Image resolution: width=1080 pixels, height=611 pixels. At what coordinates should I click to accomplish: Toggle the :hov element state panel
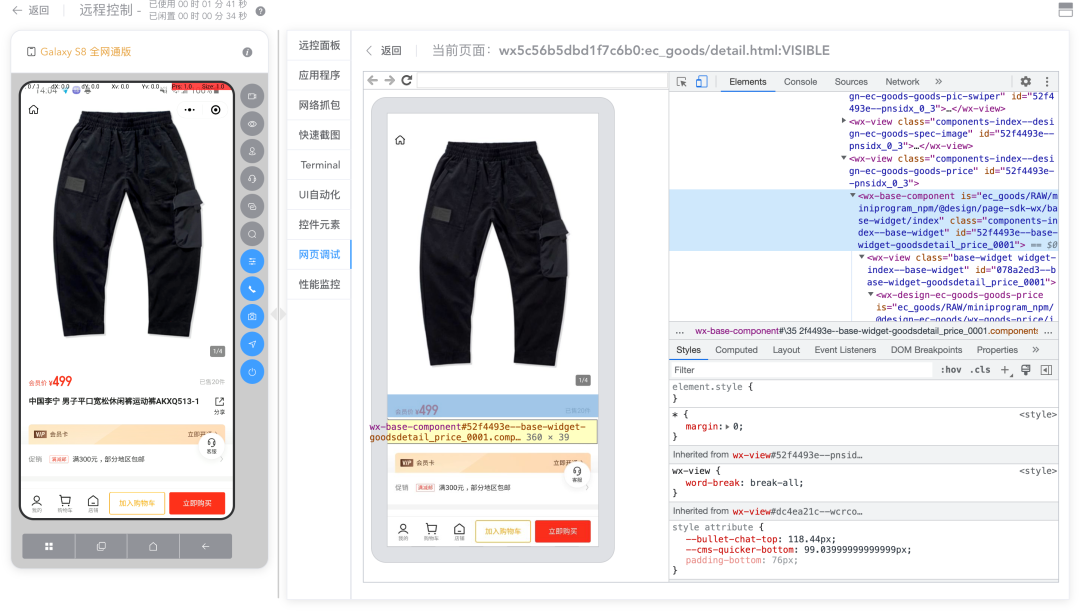[x=951, y=370]
